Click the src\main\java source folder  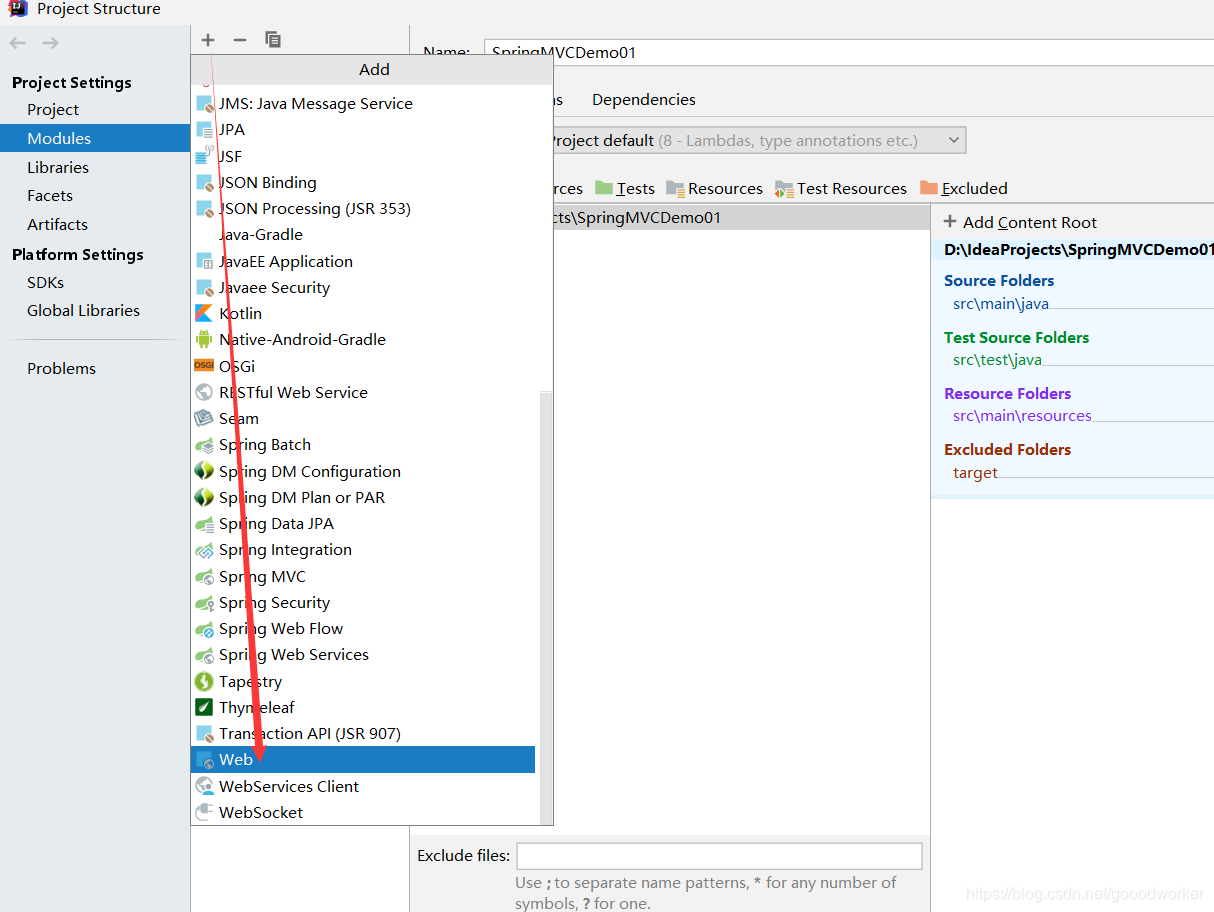pyautogui.click(x=1000, y=303)
